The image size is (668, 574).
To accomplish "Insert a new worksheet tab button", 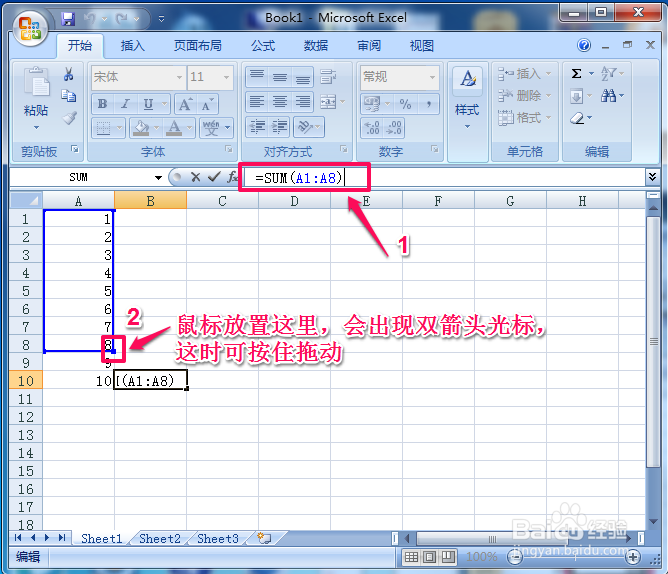I will (265, 539).
